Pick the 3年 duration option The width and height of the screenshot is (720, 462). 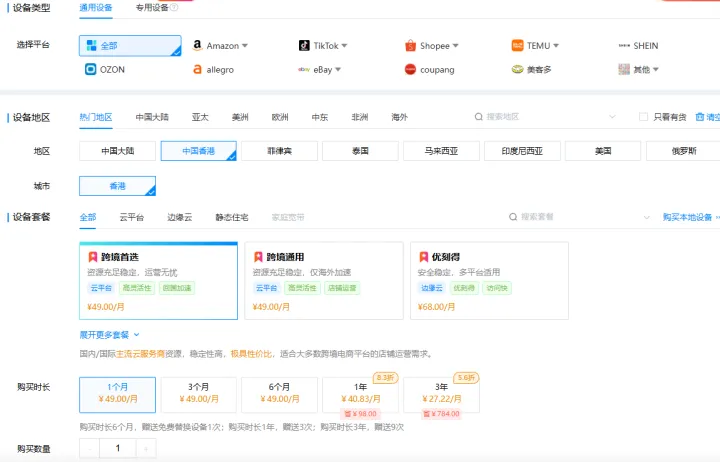pos(441,395)
